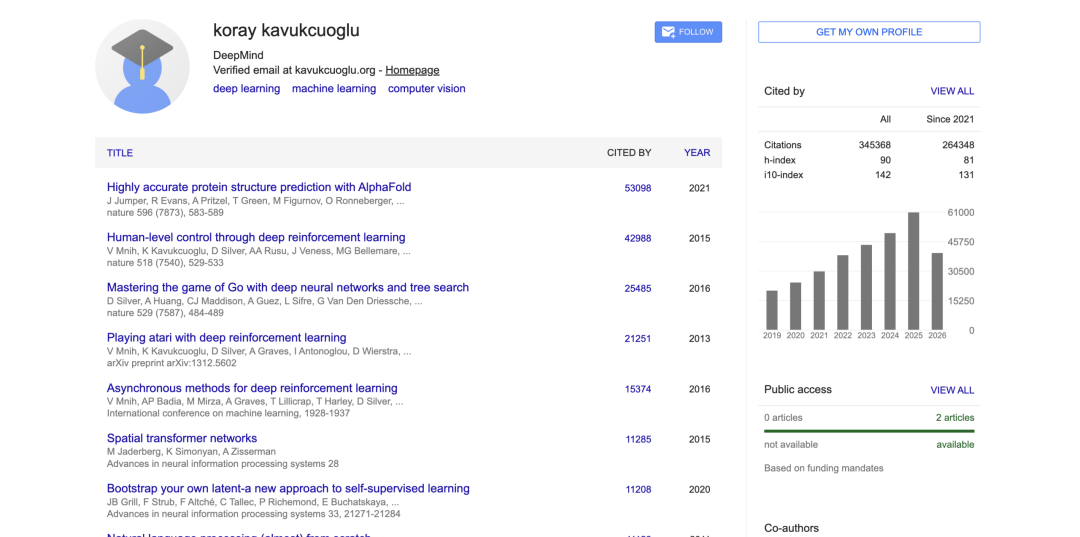
Task: Open Human-level control through deep reinforcement learning
Action: coord(256,237)
